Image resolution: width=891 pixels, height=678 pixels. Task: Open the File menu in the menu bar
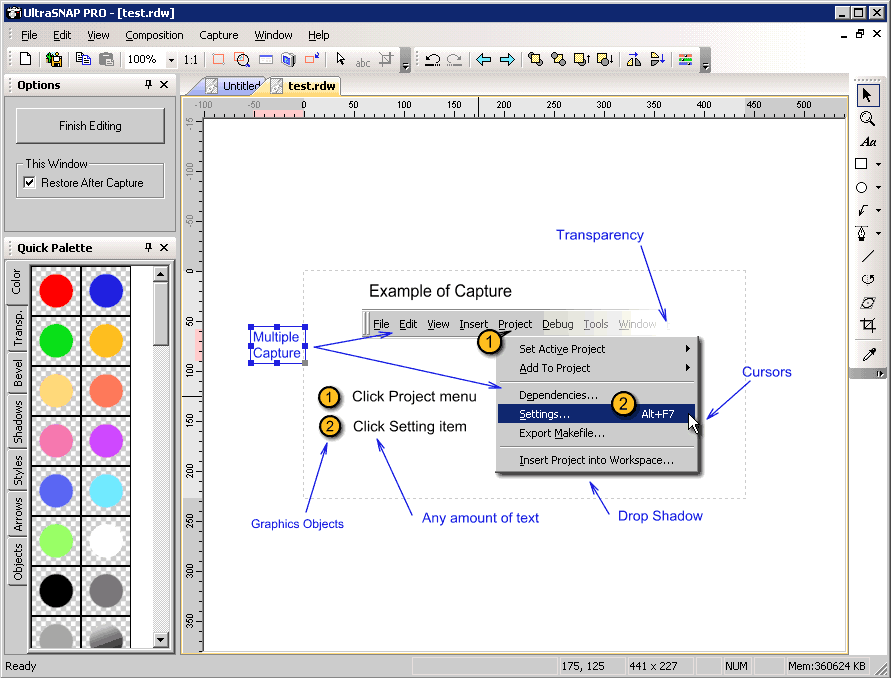pyautogui.click(x=29, y=35)
